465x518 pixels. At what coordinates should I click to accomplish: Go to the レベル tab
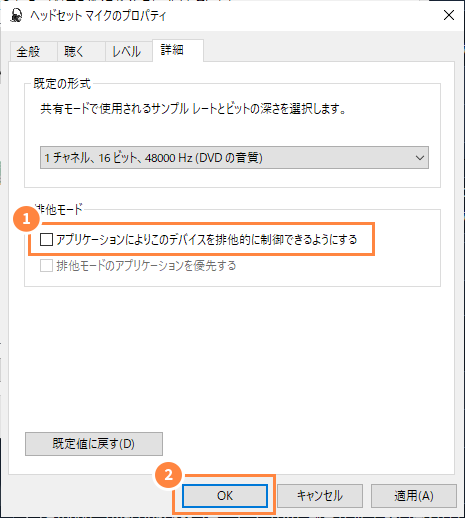(x=126, y=52)
